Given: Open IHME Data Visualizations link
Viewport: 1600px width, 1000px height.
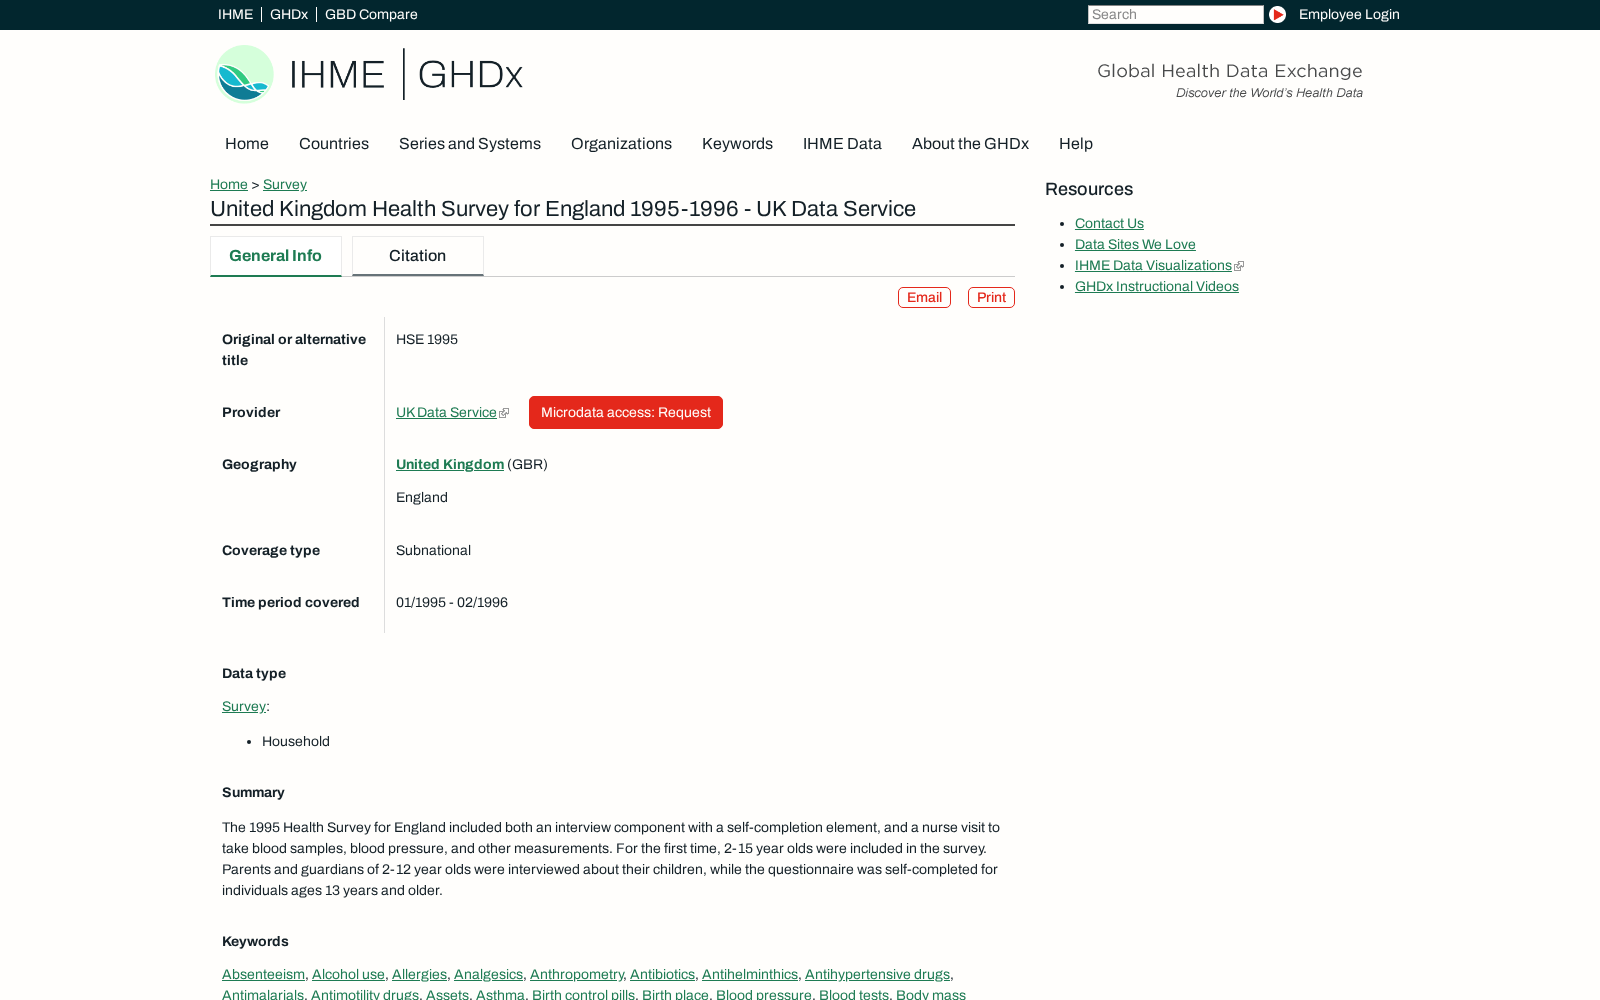Looking at the screenshot, I should click(1153, 265).
